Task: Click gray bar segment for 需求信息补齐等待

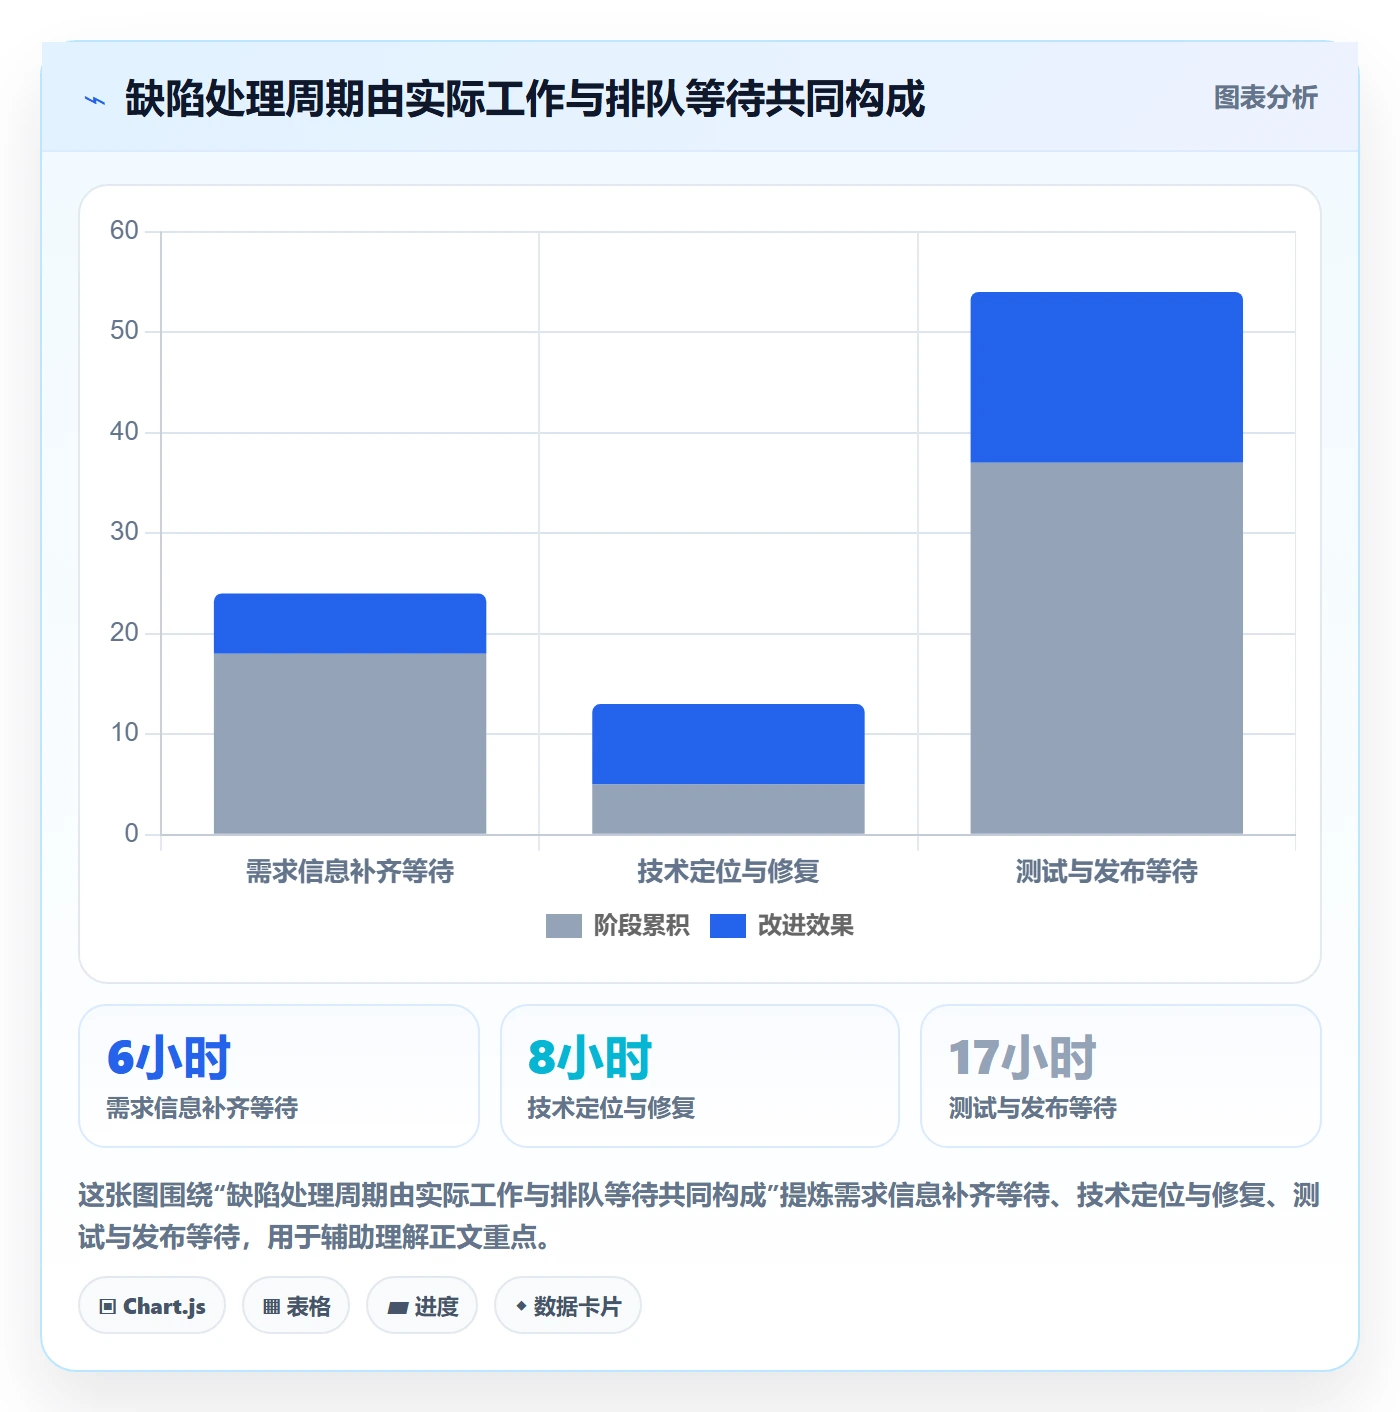Action: tap(350, 744)
